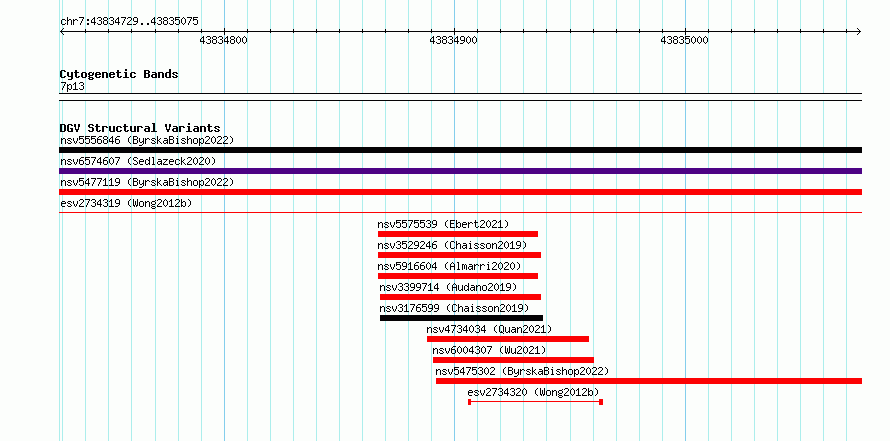Open variant label nsv6574607 (Sedlazeck2020)

point(138,161)
